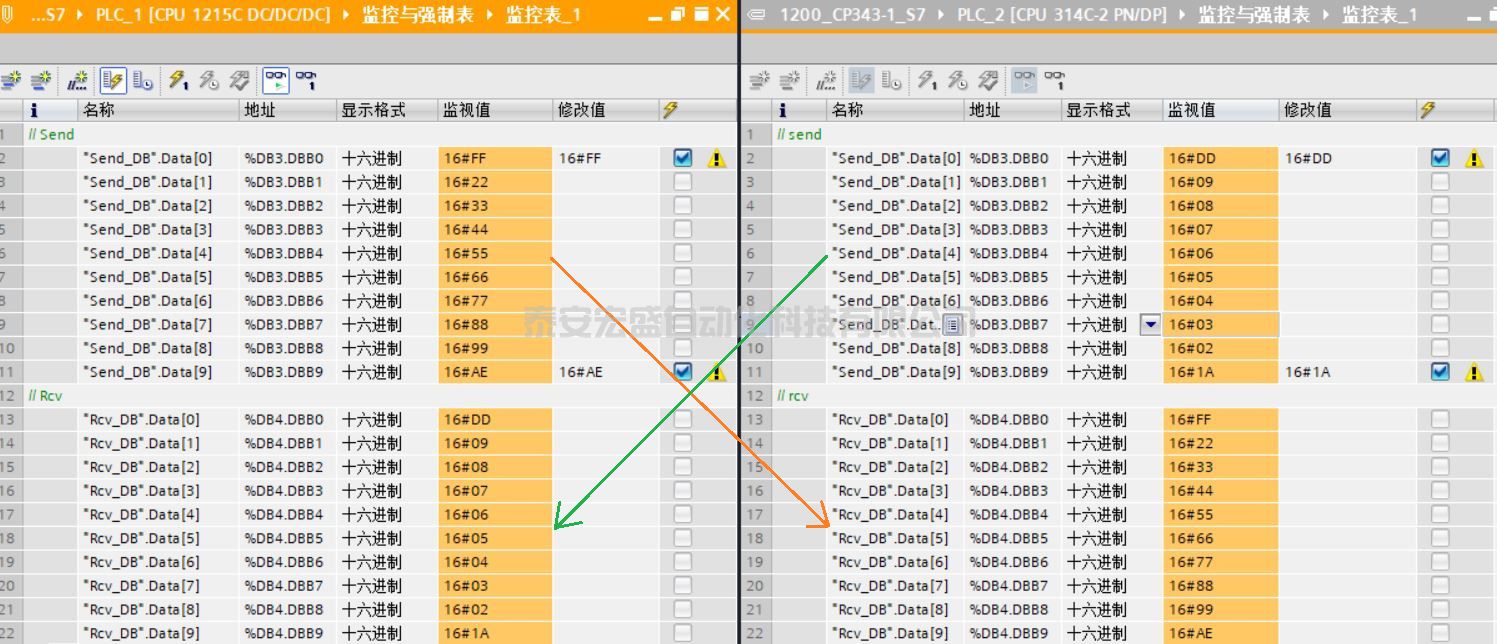
Task: Click 'Monitor once' glasses icon in PLC_2 toolbar
Action: pyautogui.click(x=1054, y=81)
